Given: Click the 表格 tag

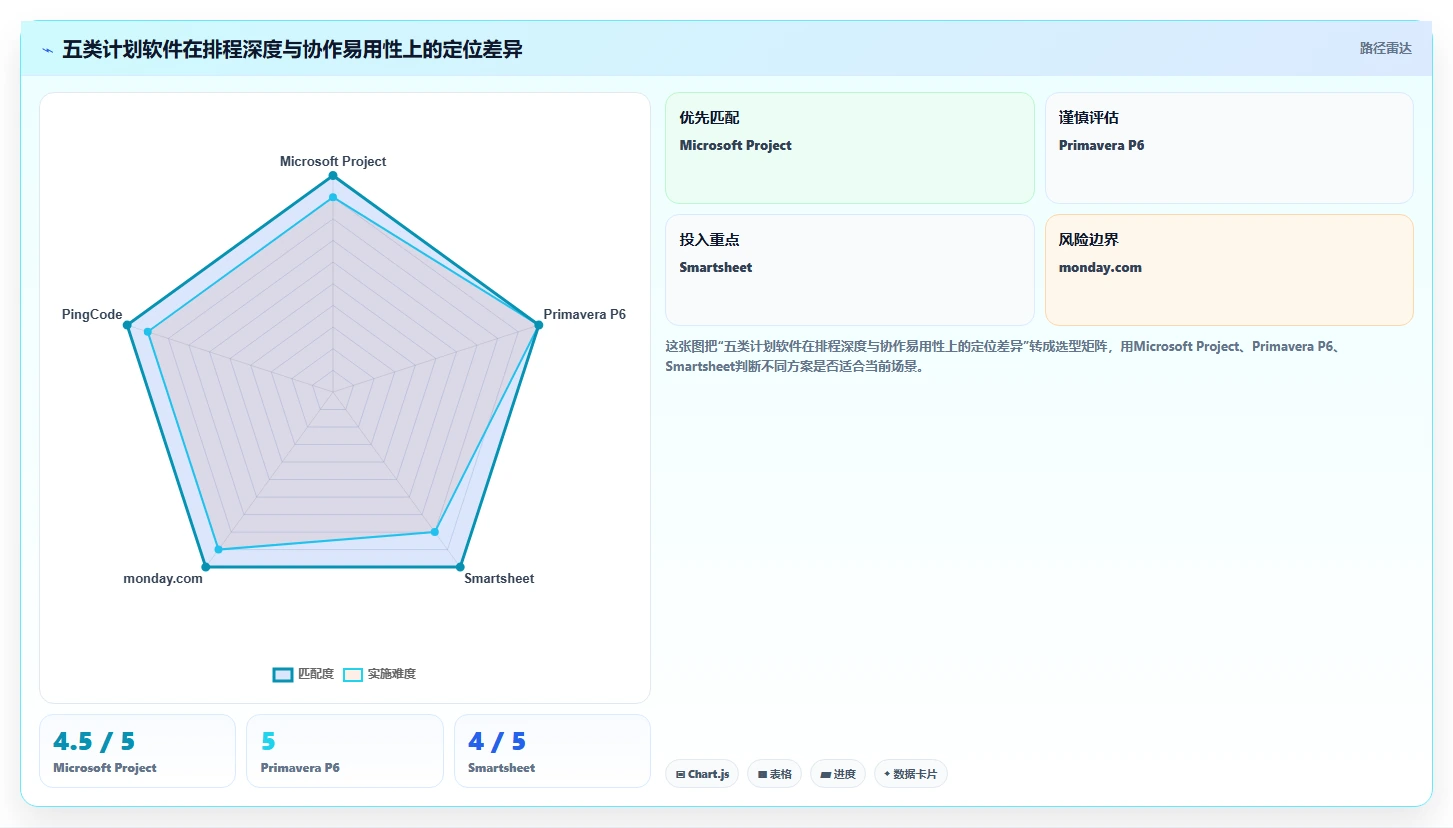Looking at the screenshot, I should click(774, 774).
